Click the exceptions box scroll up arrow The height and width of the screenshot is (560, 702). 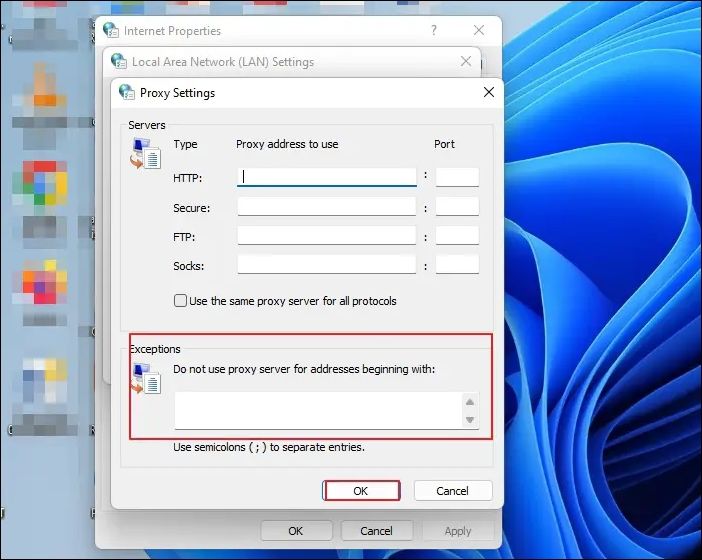pos(470,402)
